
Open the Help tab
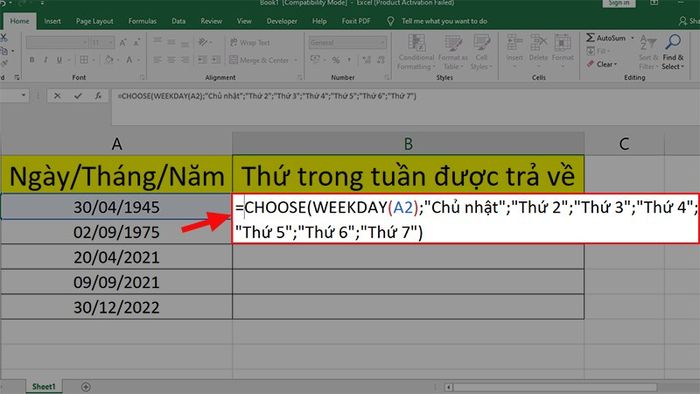[x=319, y=21]
